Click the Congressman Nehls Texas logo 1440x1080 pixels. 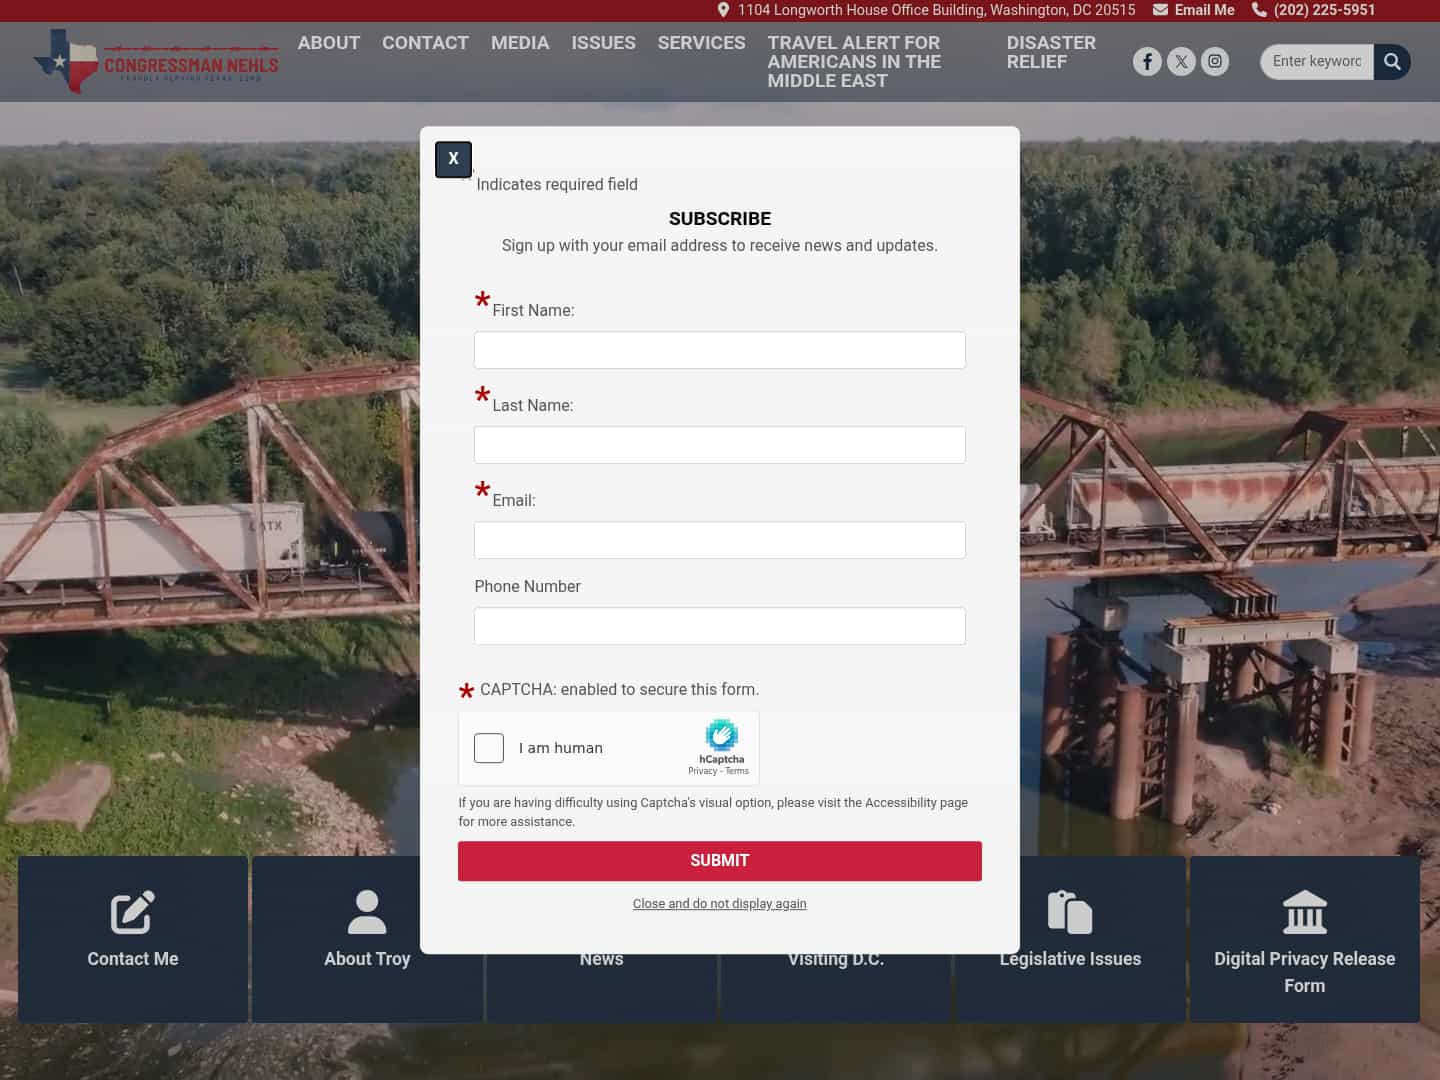click(156, 61)
